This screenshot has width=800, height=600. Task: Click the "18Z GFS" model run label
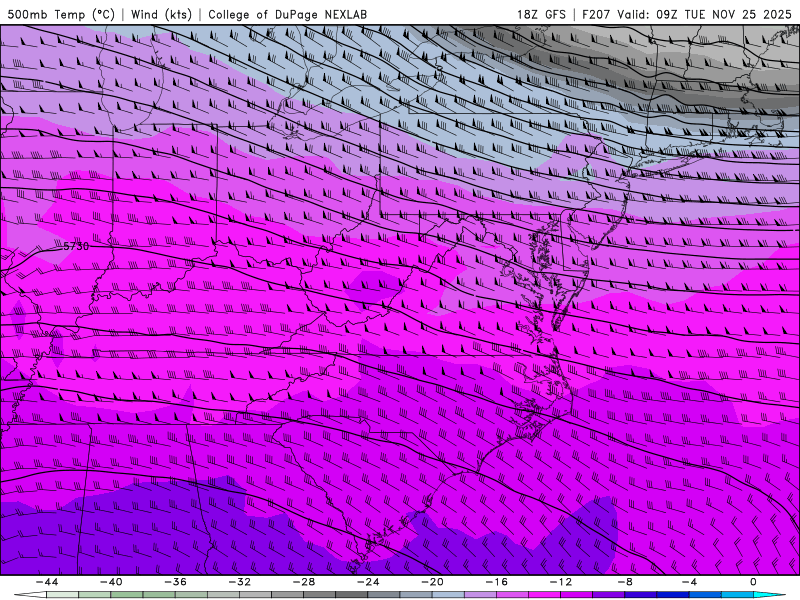pos(541,14)
